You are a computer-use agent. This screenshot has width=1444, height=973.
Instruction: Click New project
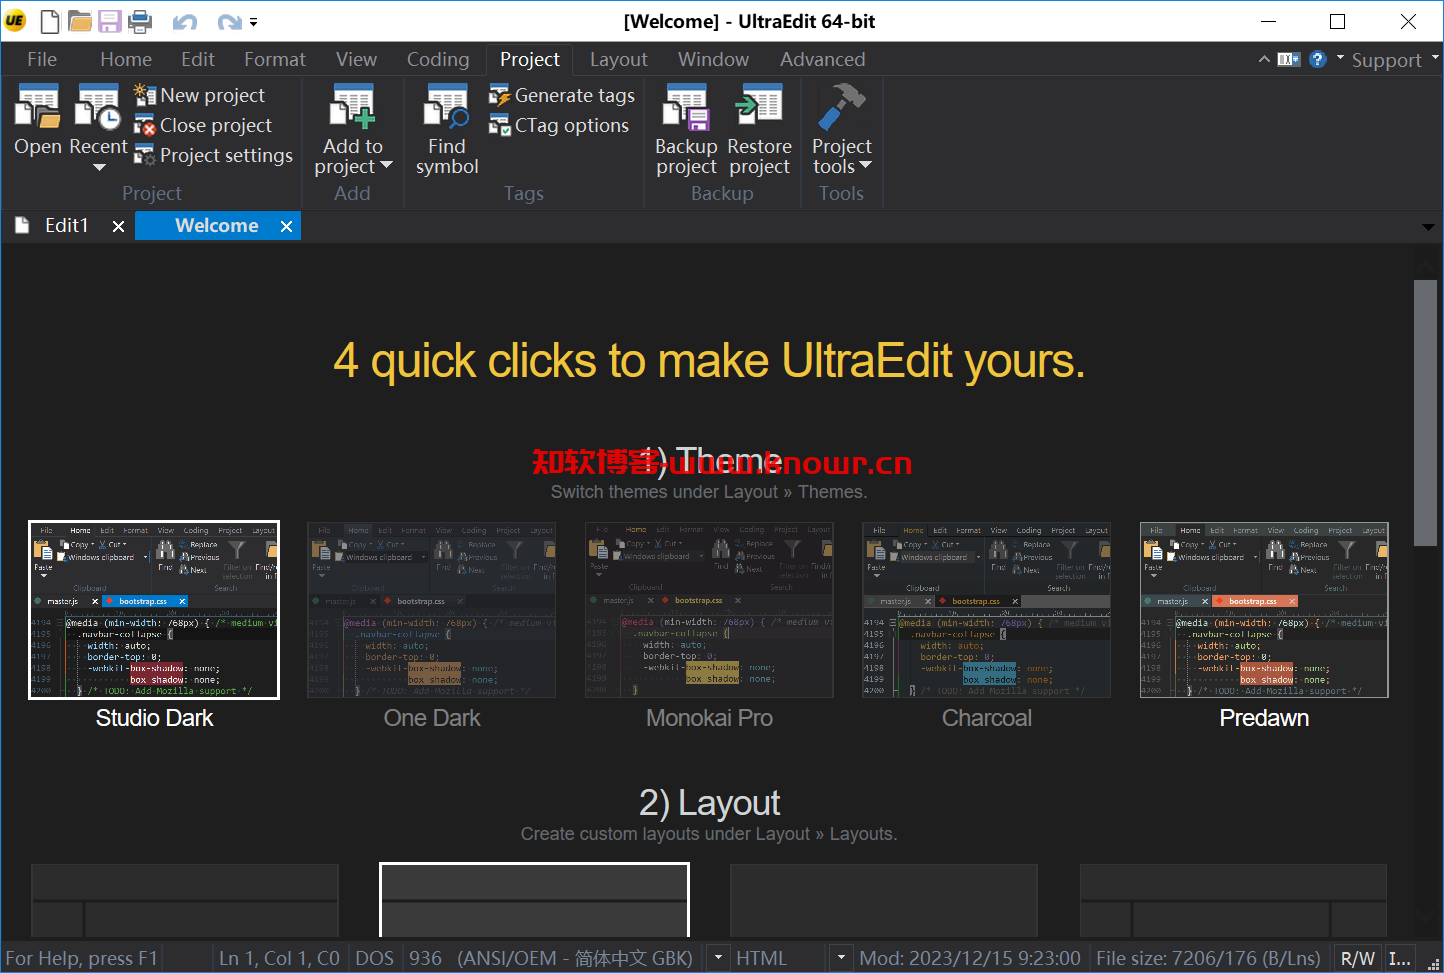(200, 95)
